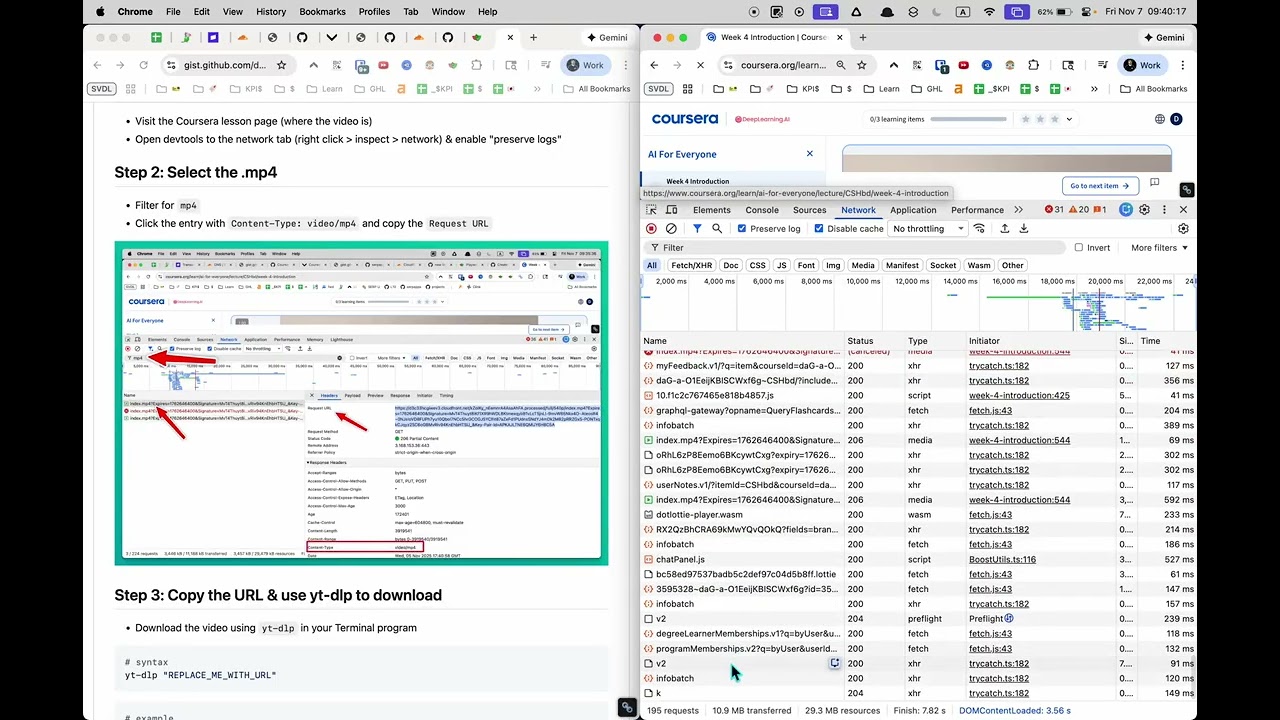Open the Coursera user profile avatar
The width and height of the screenshot is (1280, 720).
1176,119
